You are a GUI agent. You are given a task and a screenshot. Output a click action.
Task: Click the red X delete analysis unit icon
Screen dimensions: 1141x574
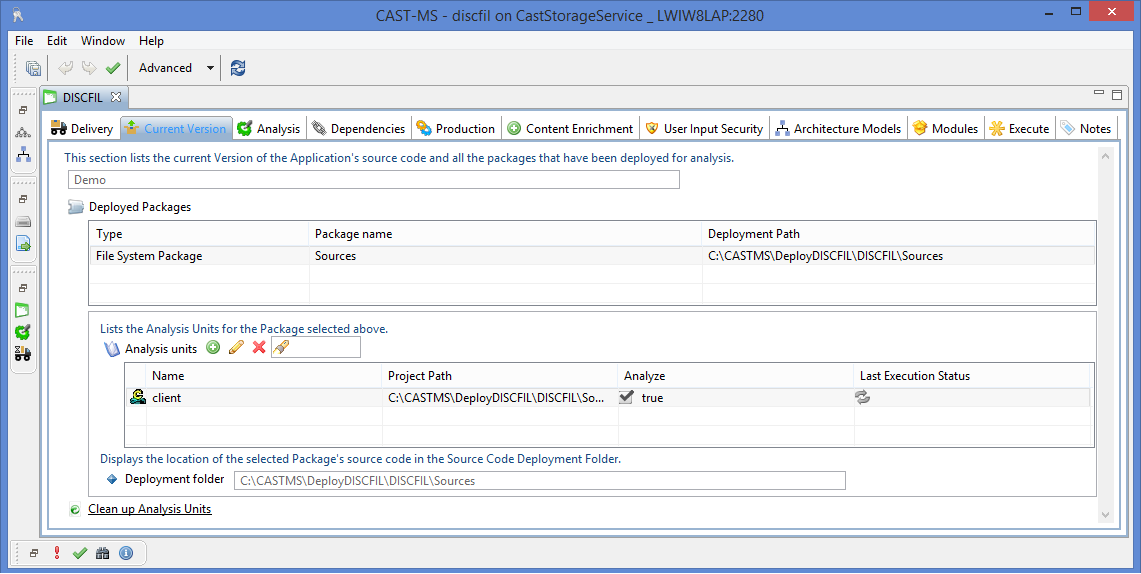(259, 348)
